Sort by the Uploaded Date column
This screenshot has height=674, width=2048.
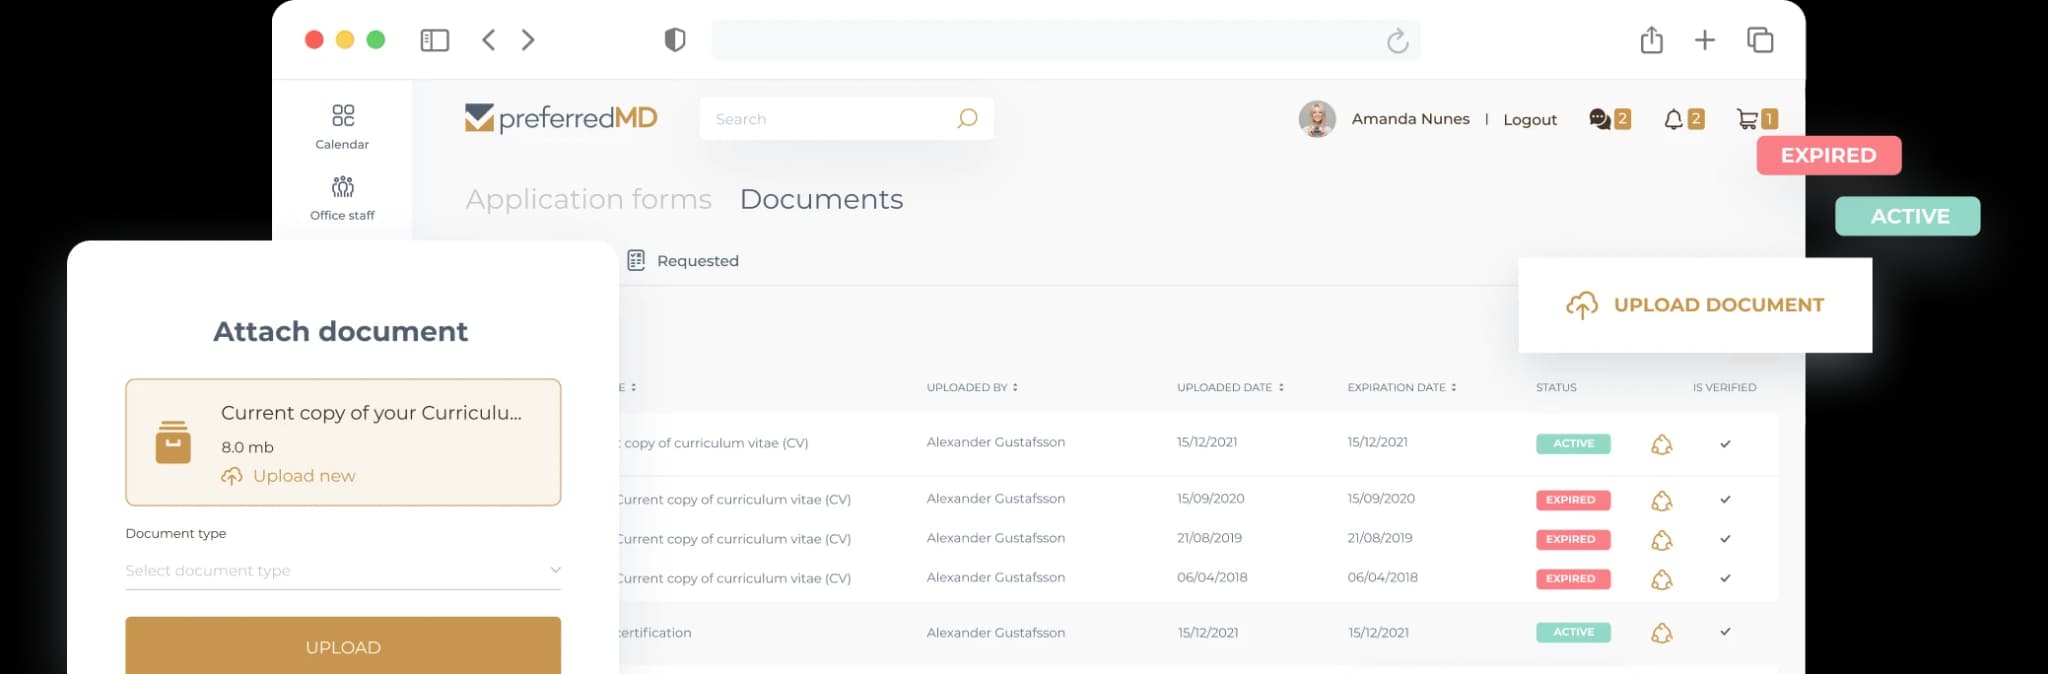[x=1230, y=387]
